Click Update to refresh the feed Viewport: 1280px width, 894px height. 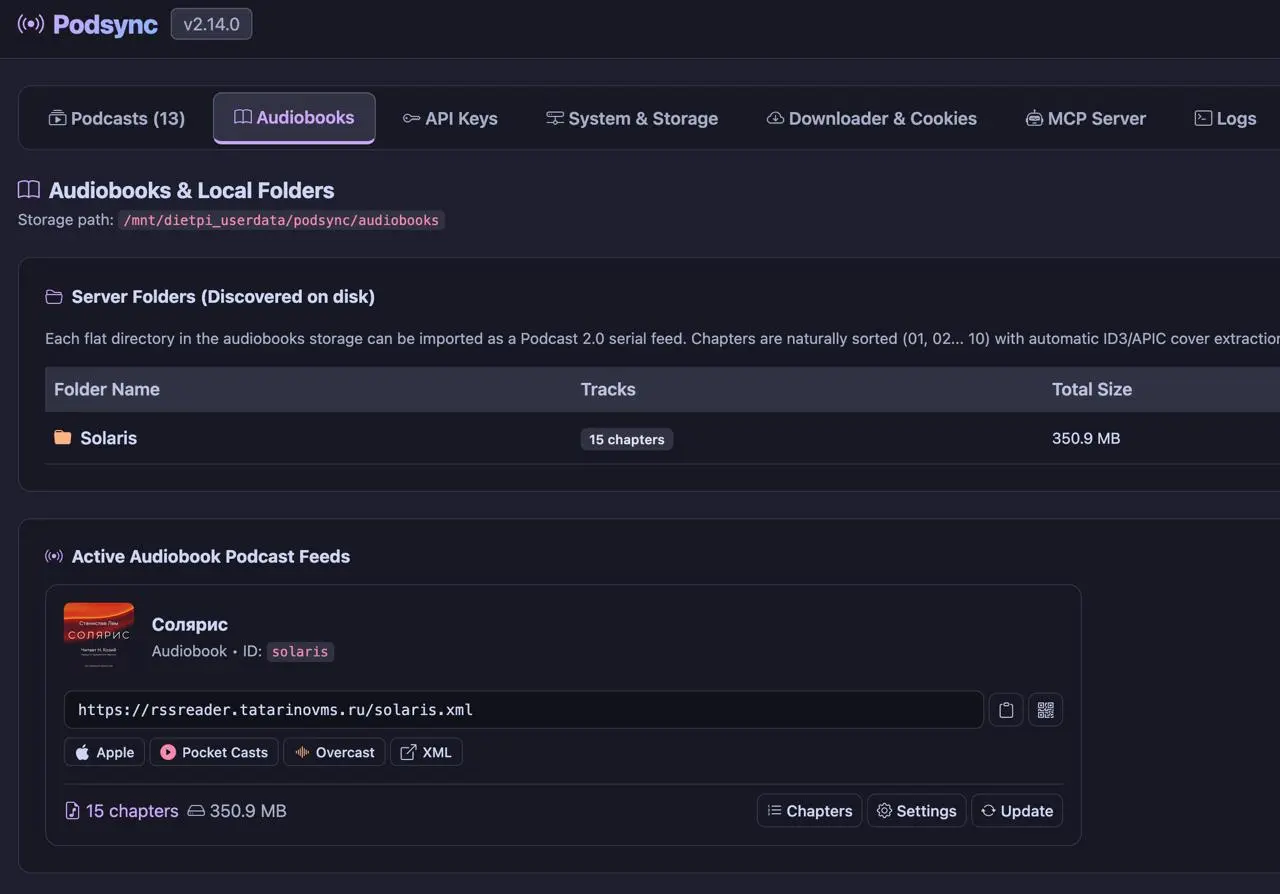(1017, 811)
